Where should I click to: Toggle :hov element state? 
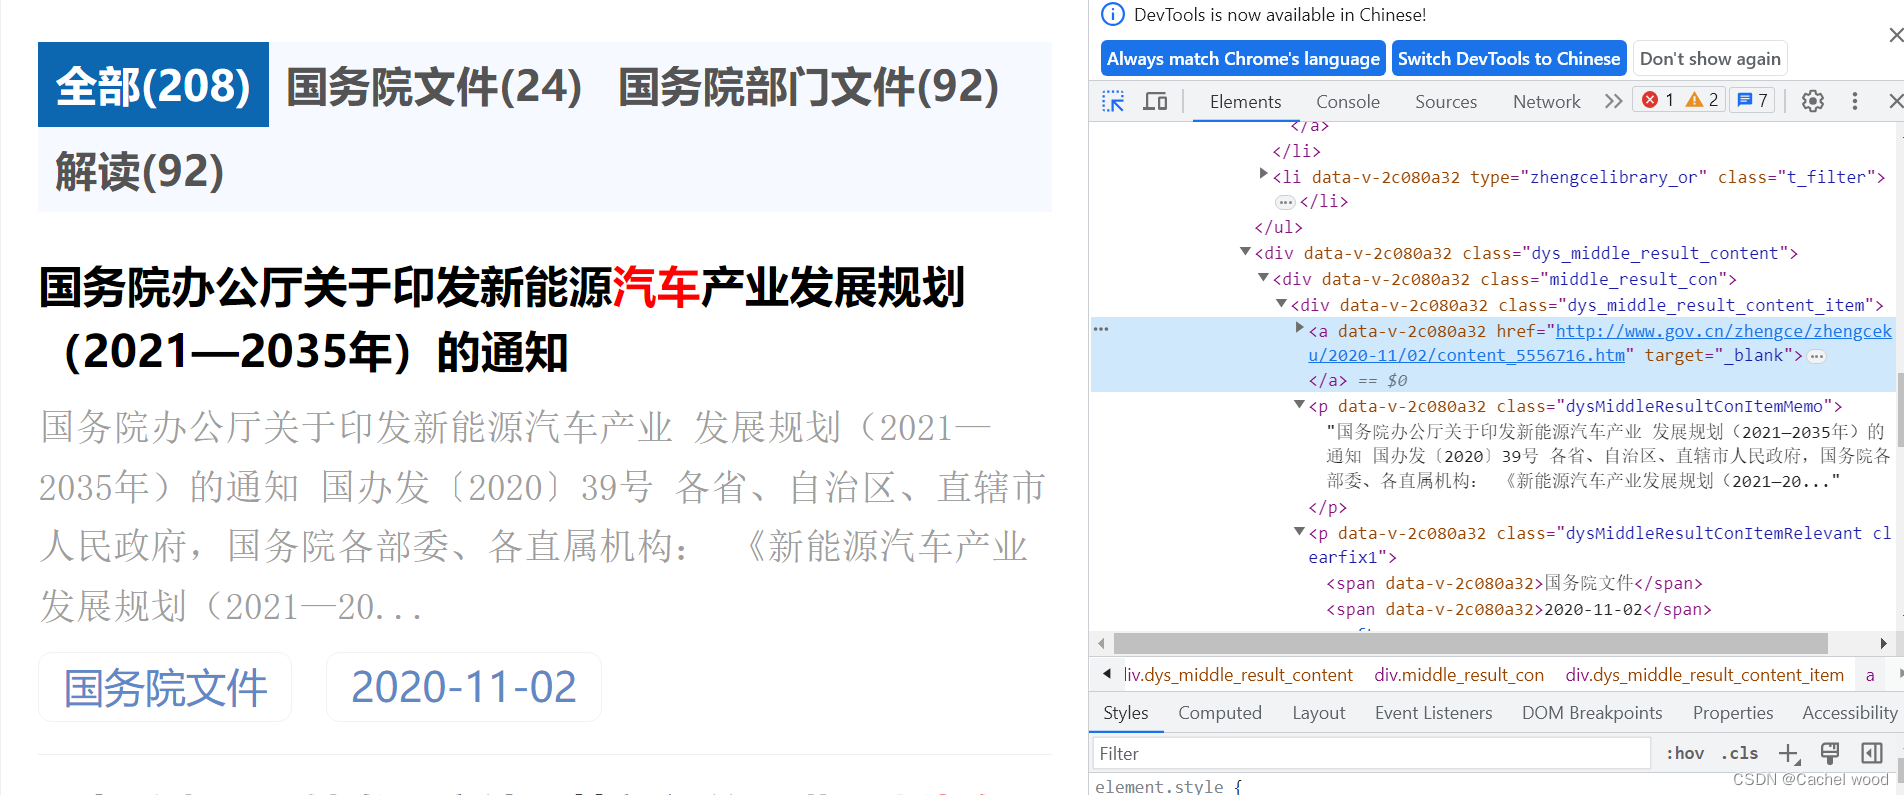1685,753
